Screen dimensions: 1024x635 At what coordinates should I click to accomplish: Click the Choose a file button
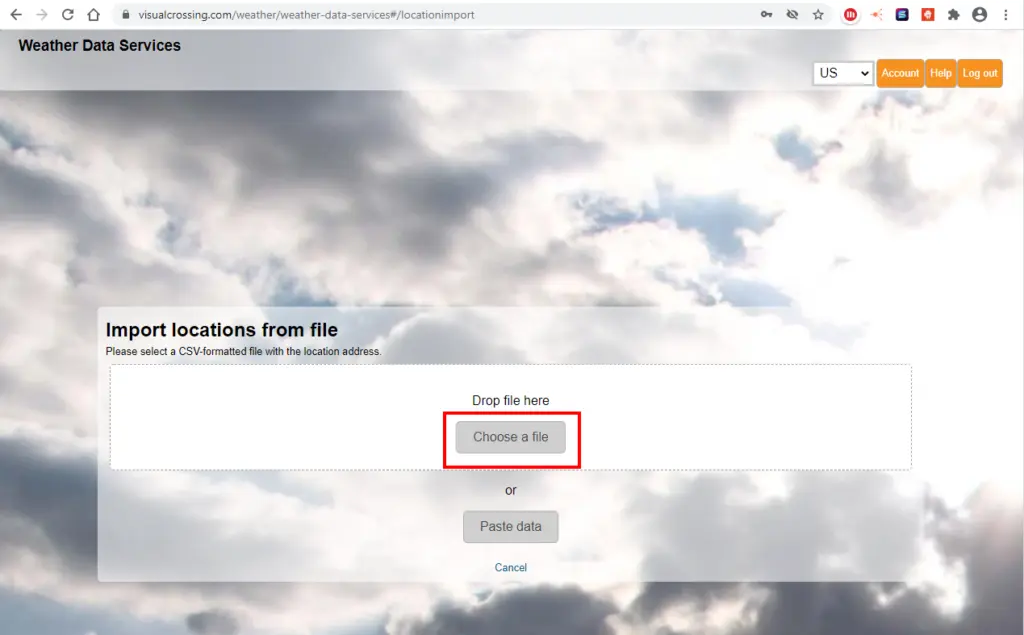coord(510,437)
